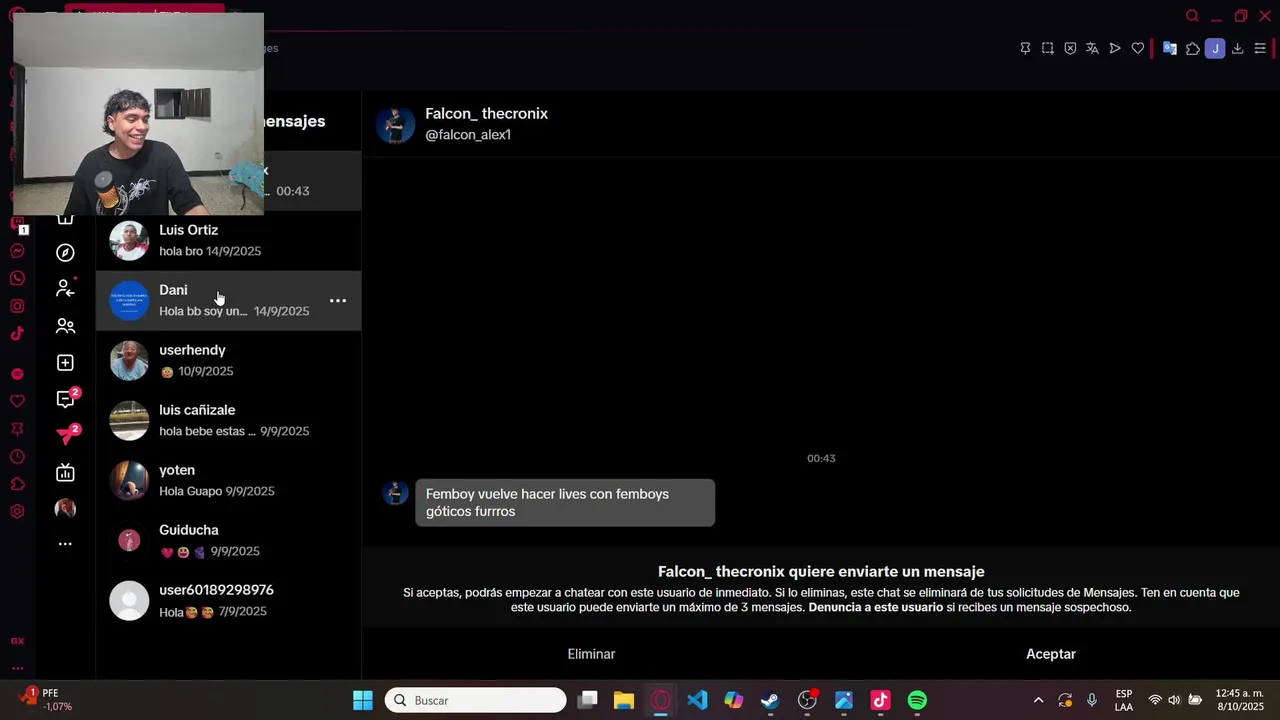Open the taskbar clock 12:45 a. m.

click(1240, 701)
